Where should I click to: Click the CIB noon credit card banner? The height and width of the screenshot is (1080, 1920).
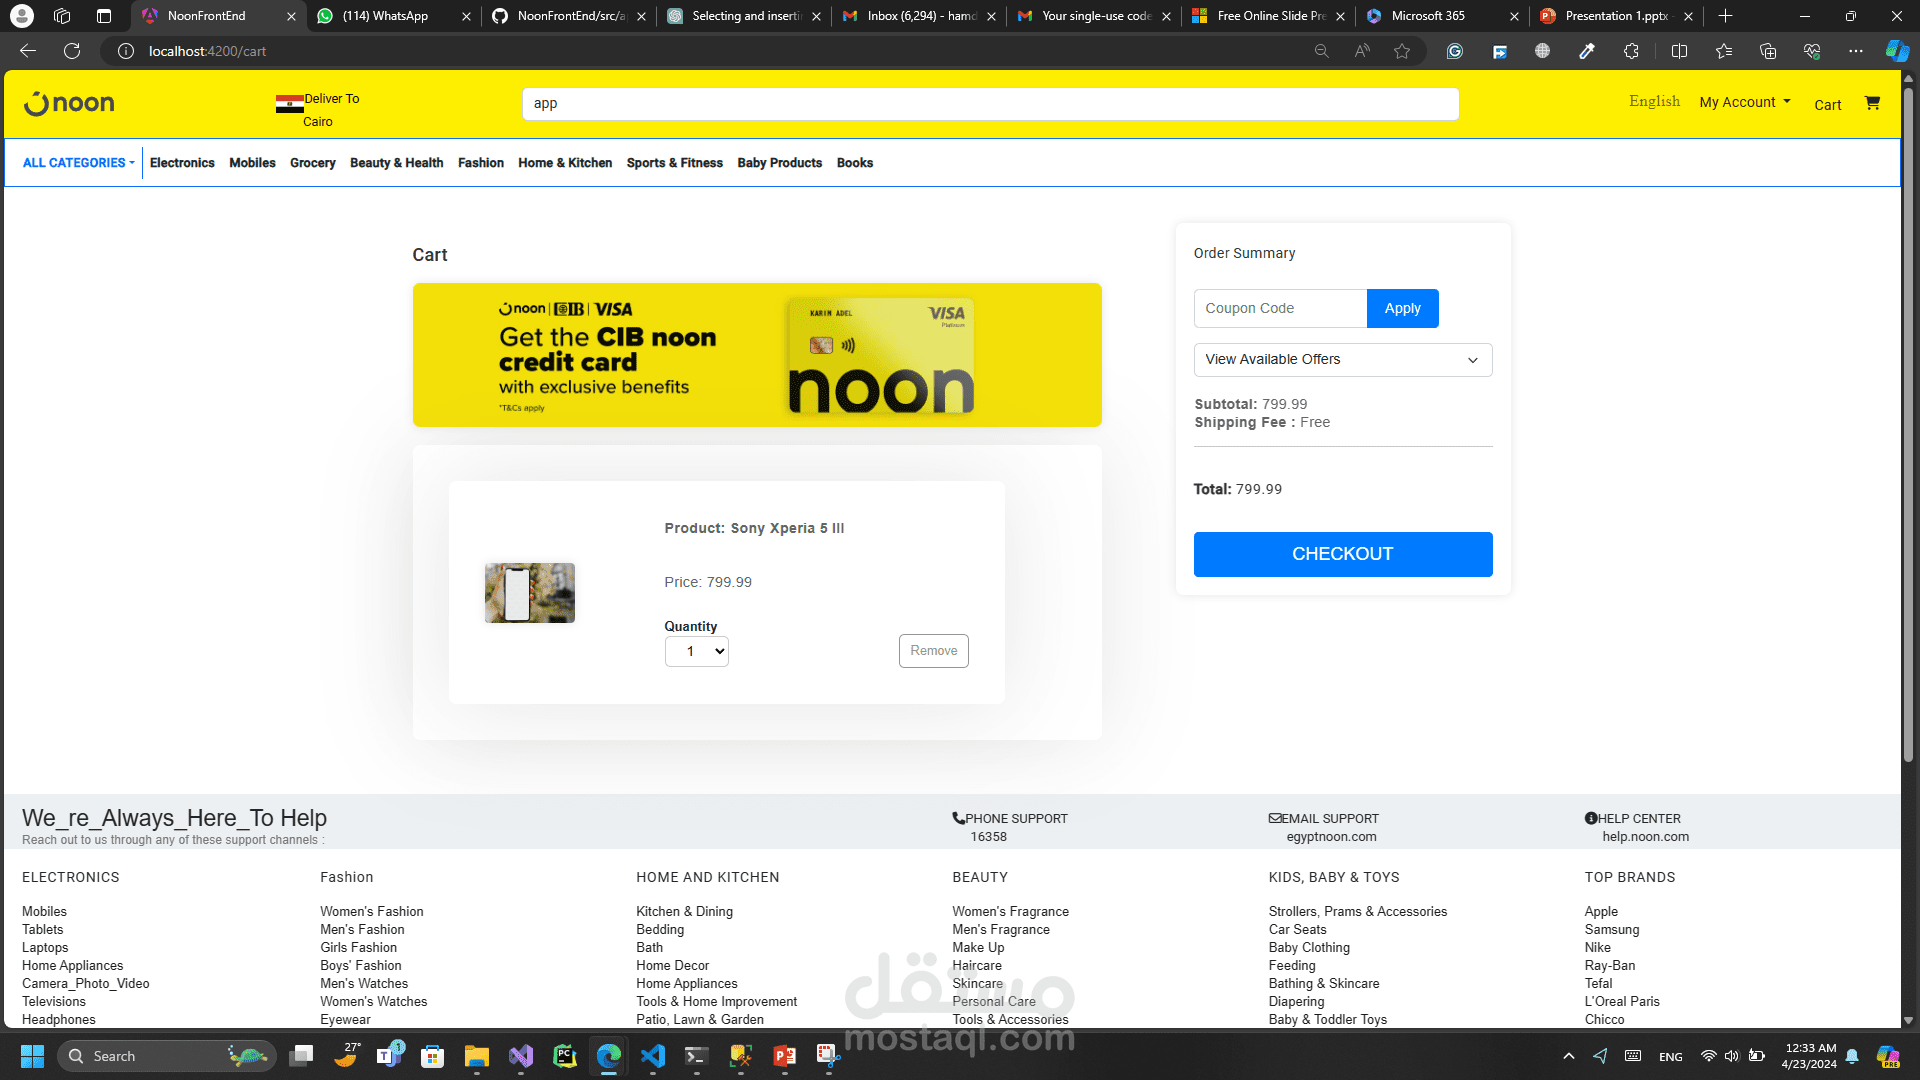click(757, 355)
